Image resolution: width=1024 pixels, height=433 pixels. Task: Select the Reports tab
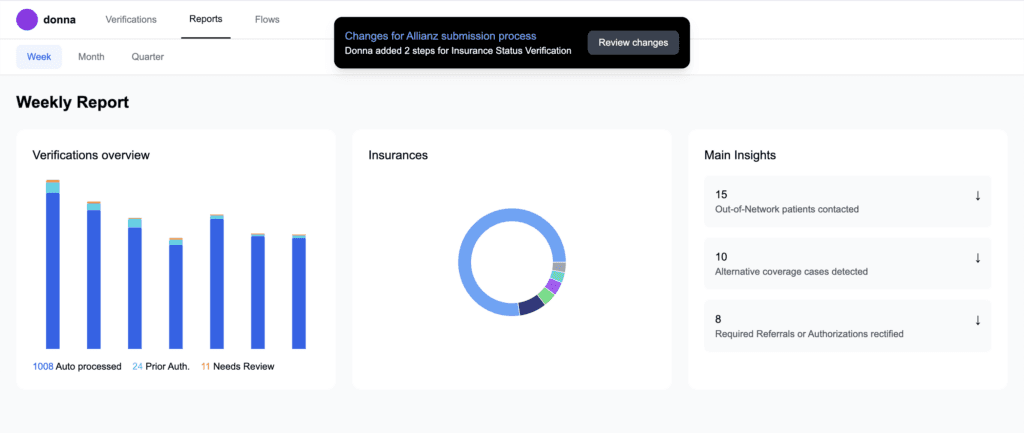205,19
